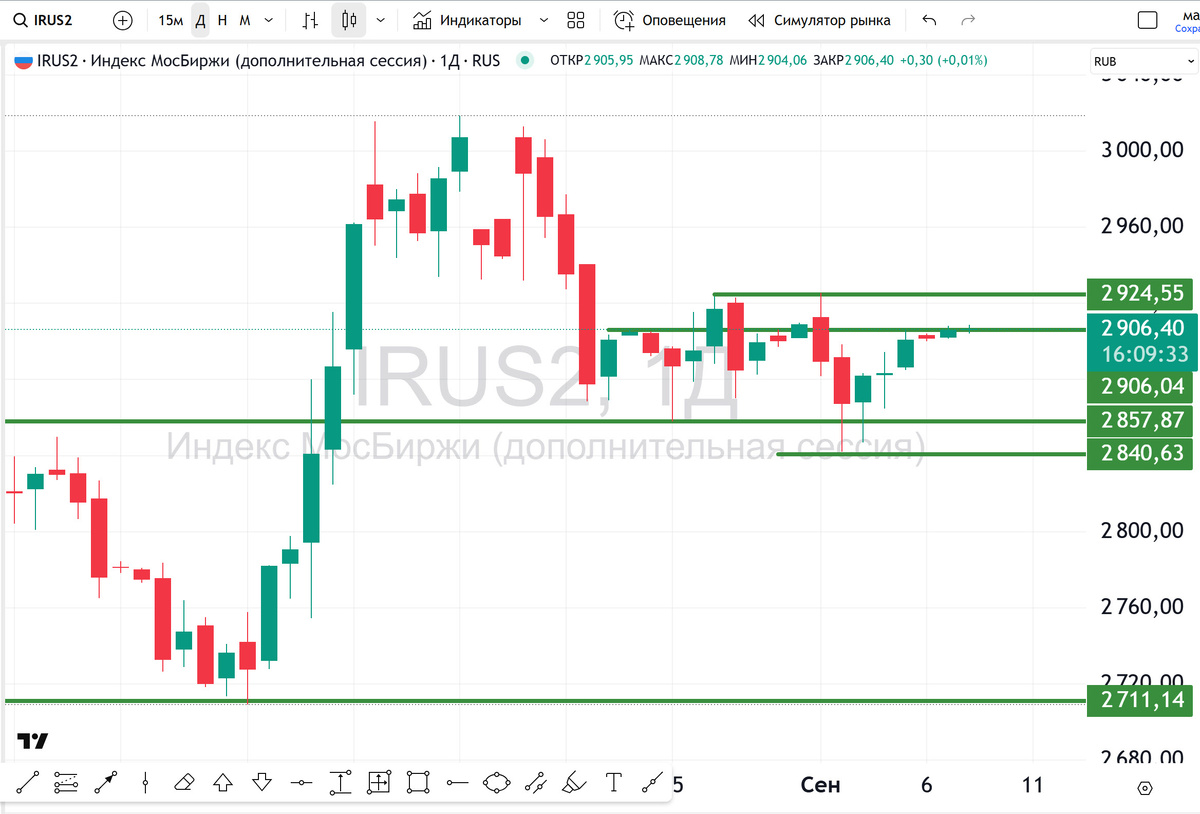Screen dimensions: 1200x814
Task: Select the ellipse drawing tool
Action: [x=496, y=782]
